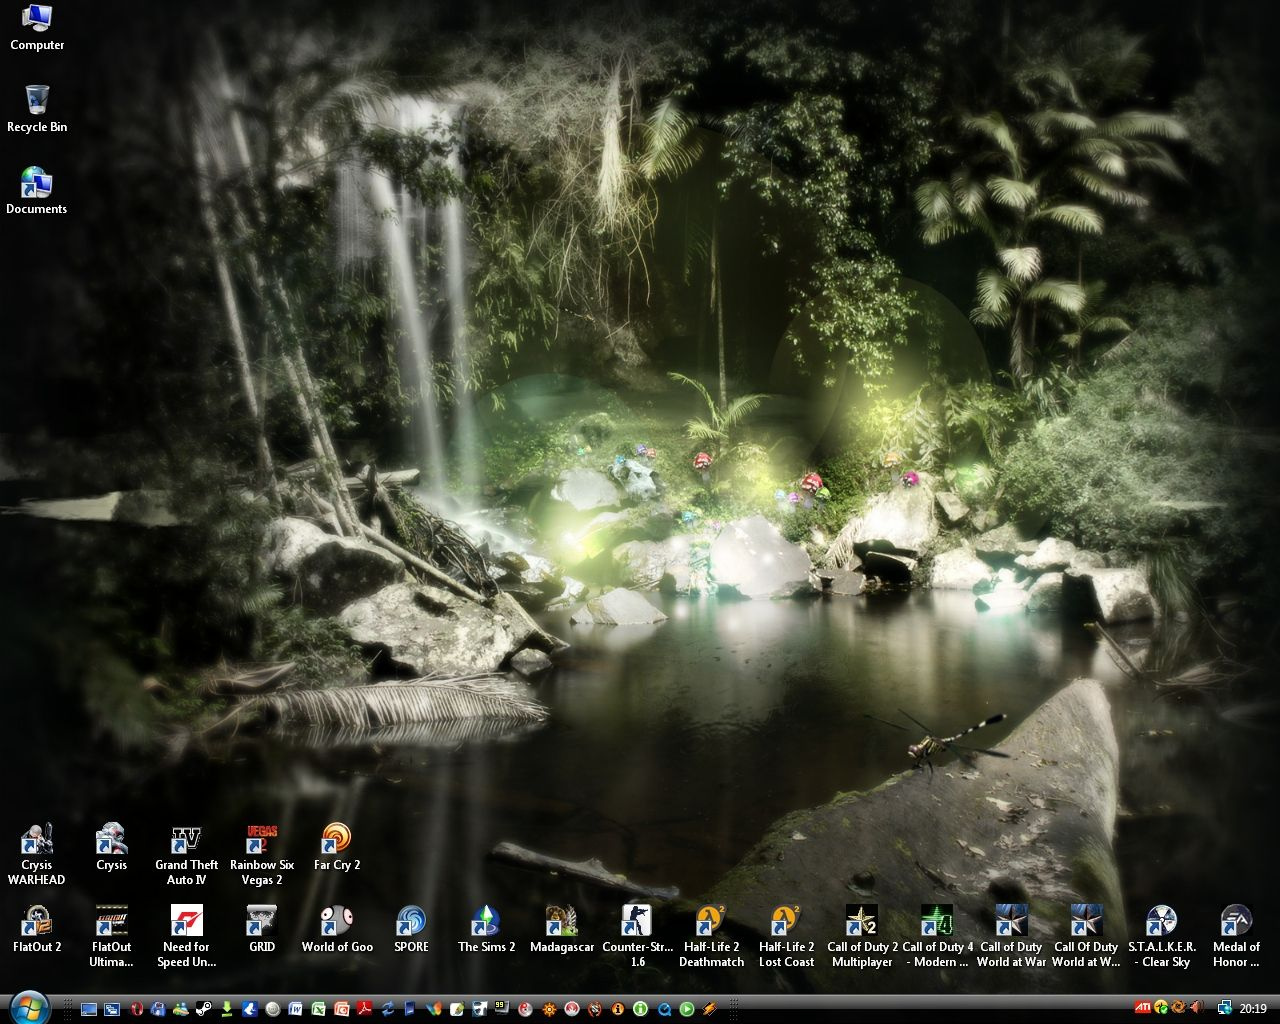The height and width of the screenshot is (1024, 1280).
Task: Select the Madagascar game icon
Action: [562, 930]
